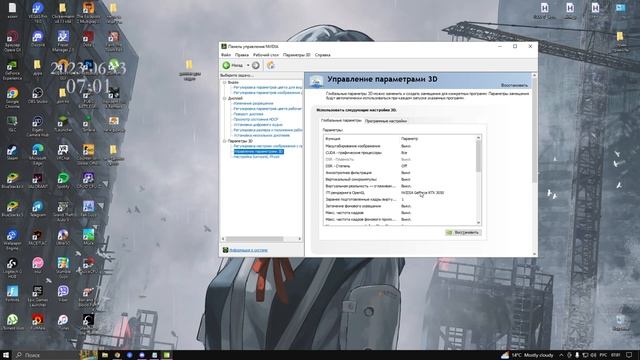Image resolution: width=640 pixels, height=360 pixels.
Task: Click the Forward arrow in NVIDIA toolbar
Action: tap(256, 65)
